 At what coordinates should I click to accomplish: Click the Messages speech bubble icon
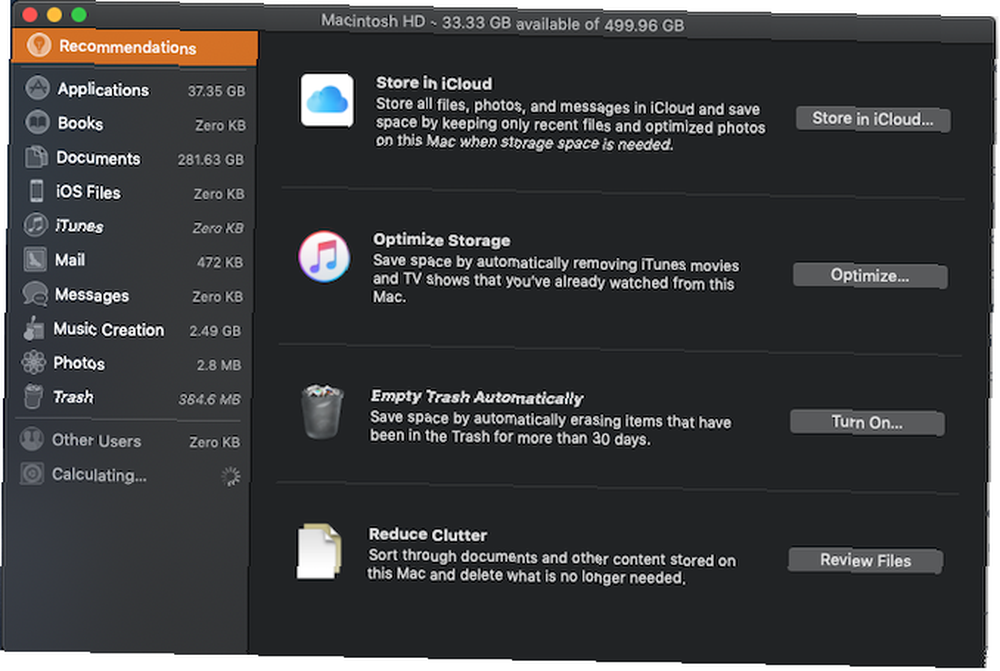coord(35,293)
